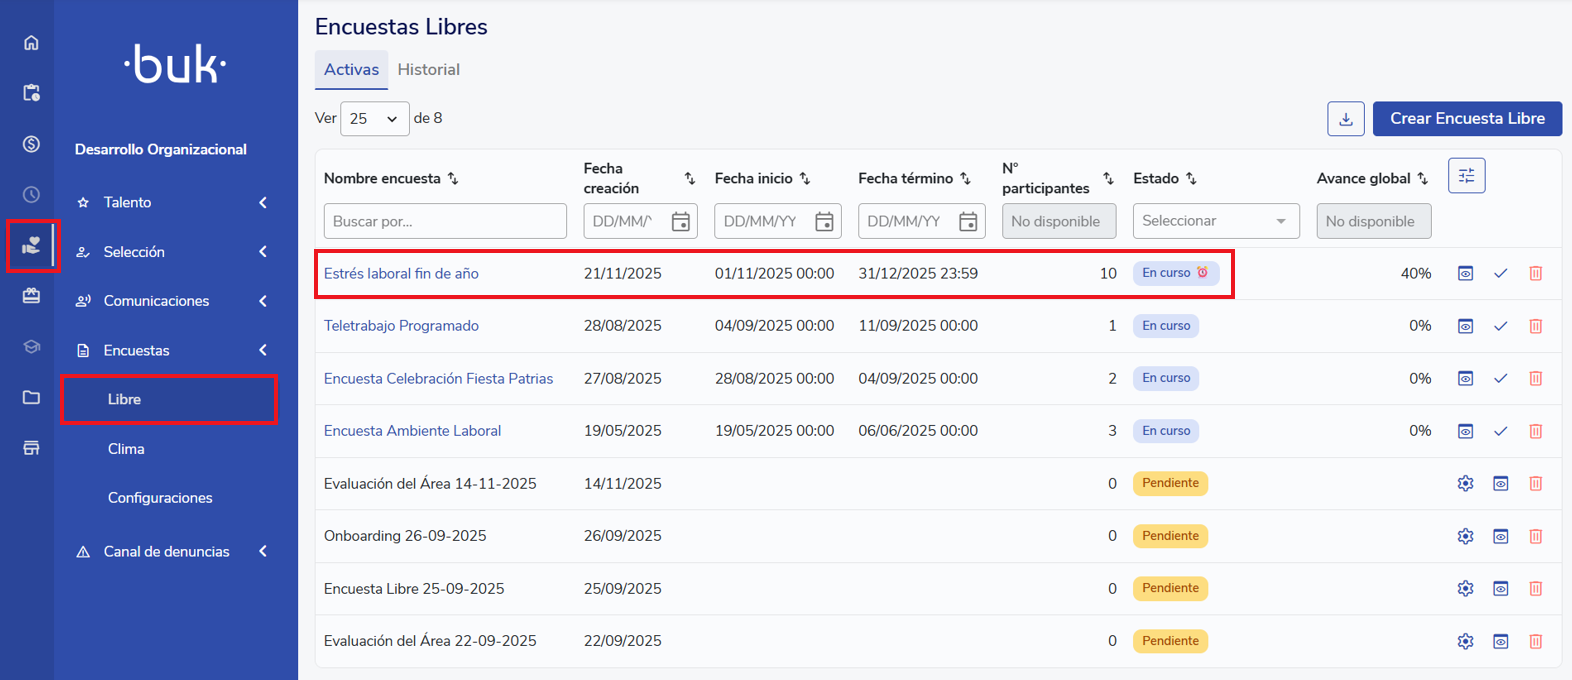Viewport: 1572px width, 680px height.
Task: Click the download export icon button
Action: point(1345,119)
